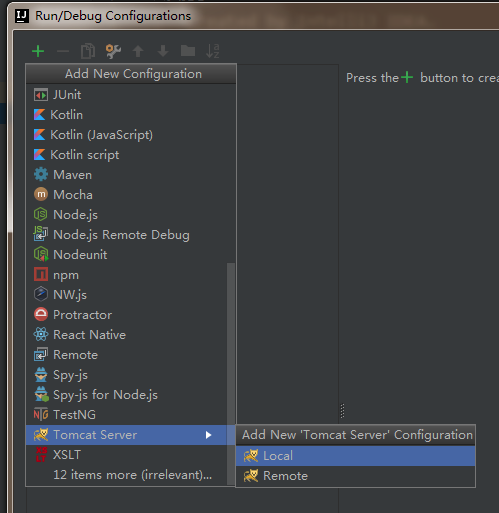The image size is (499, 513).
Task: Select the Remote entry under Tomcat Server submenu
Action: tap(355, 476)
